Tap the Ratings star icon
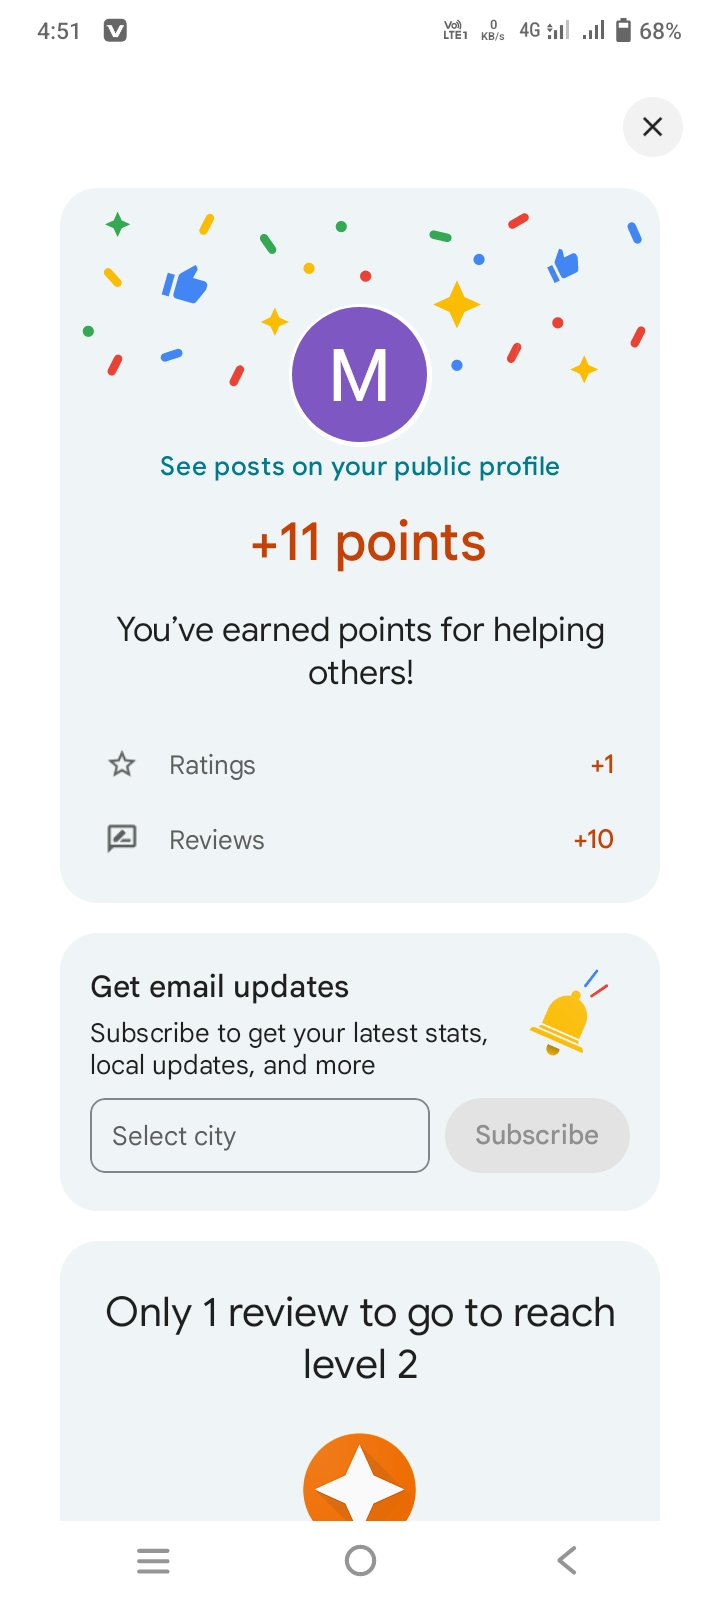This screenshot has width=720, height=1600. tap(122, 765)
